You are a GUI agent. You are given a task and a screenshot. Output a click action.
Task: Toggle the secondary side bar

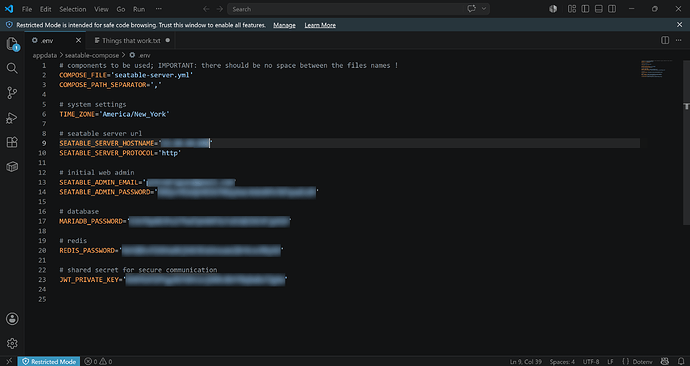coord(612,9)
